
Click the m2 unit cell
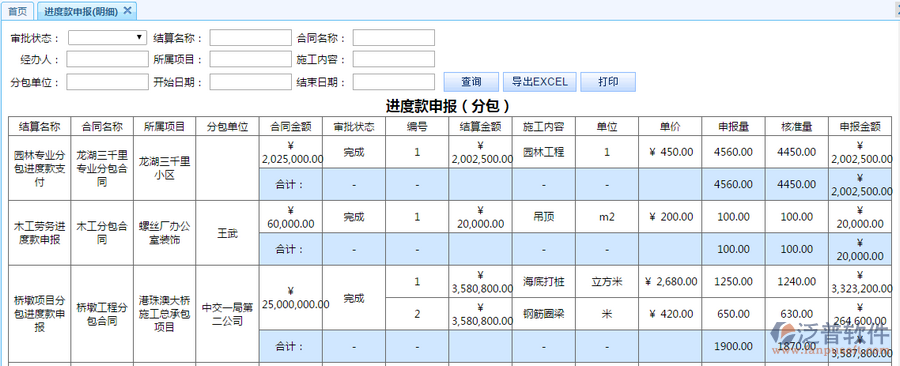click(x=607, y=217)
